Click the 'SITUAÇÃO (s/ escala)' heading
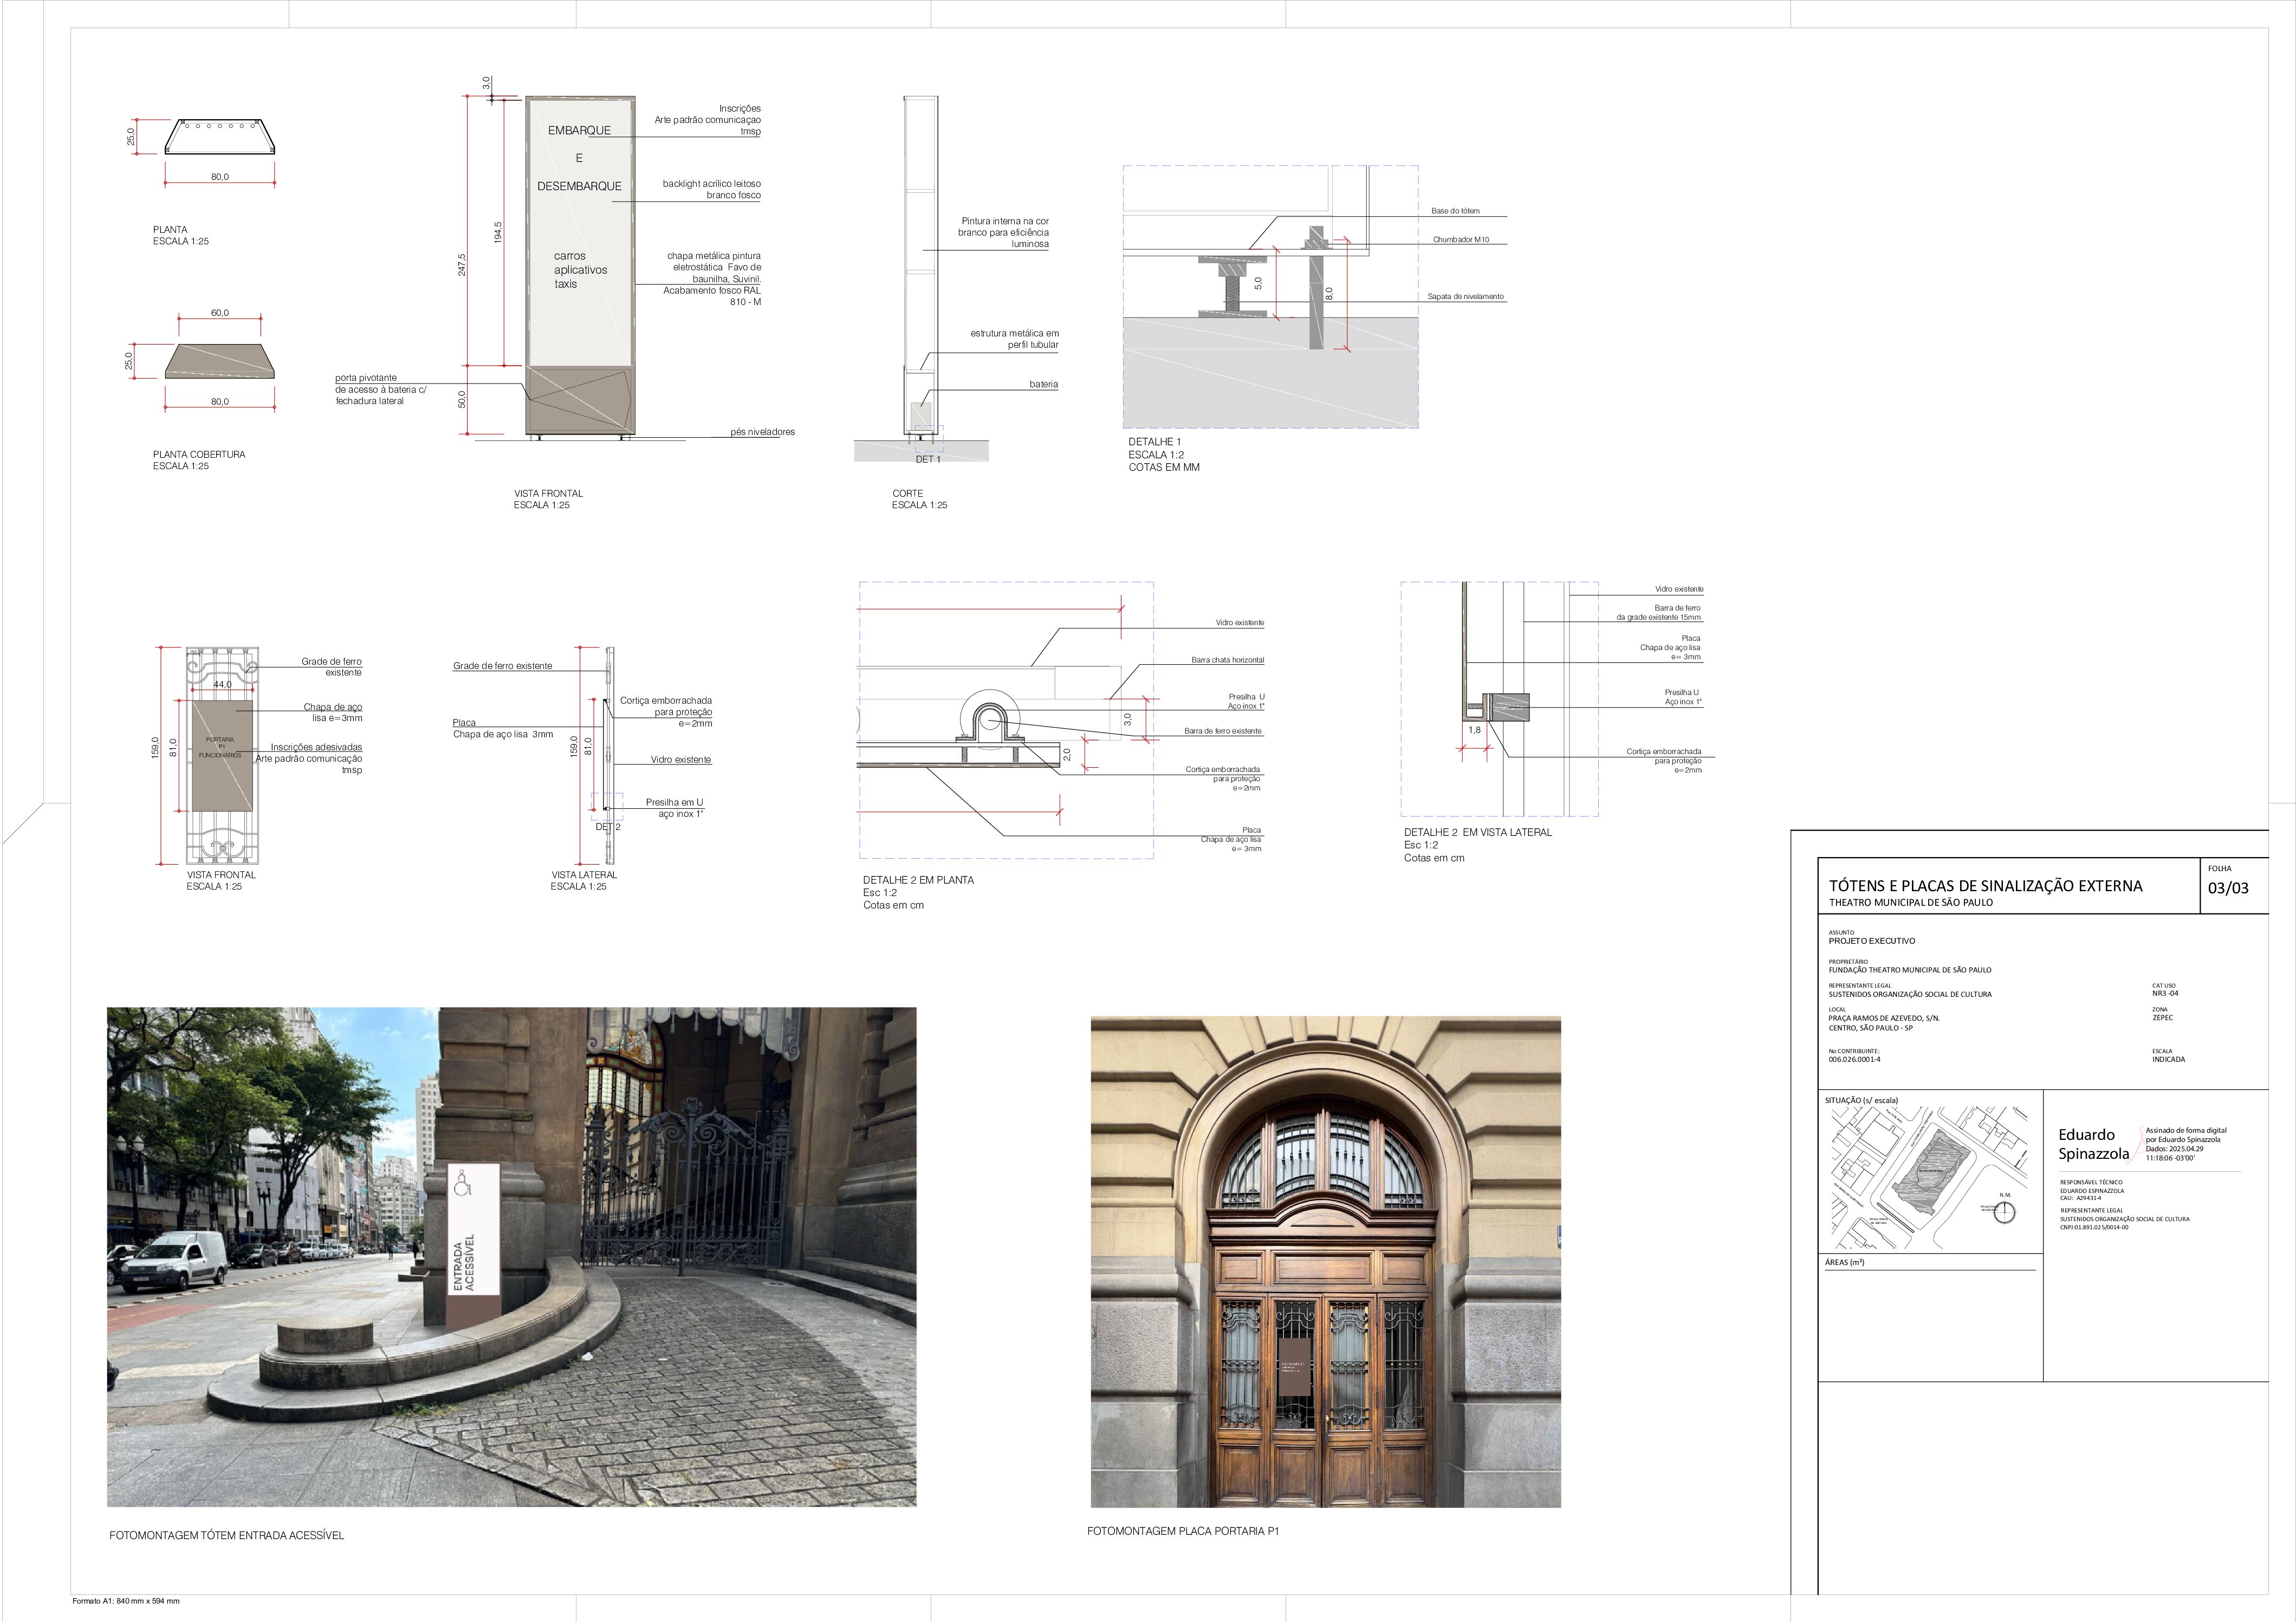Screen dimensions: 2296x1622 pos(1861,1100)
